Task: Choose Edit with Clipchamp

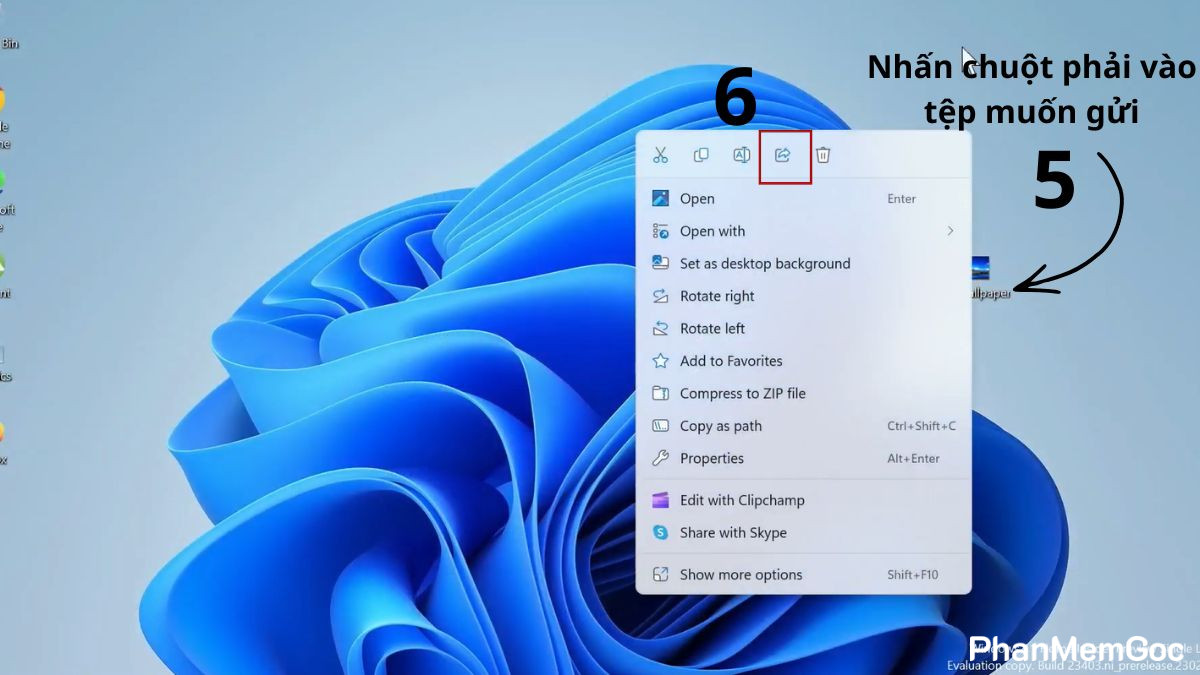Action: point(803,500)
